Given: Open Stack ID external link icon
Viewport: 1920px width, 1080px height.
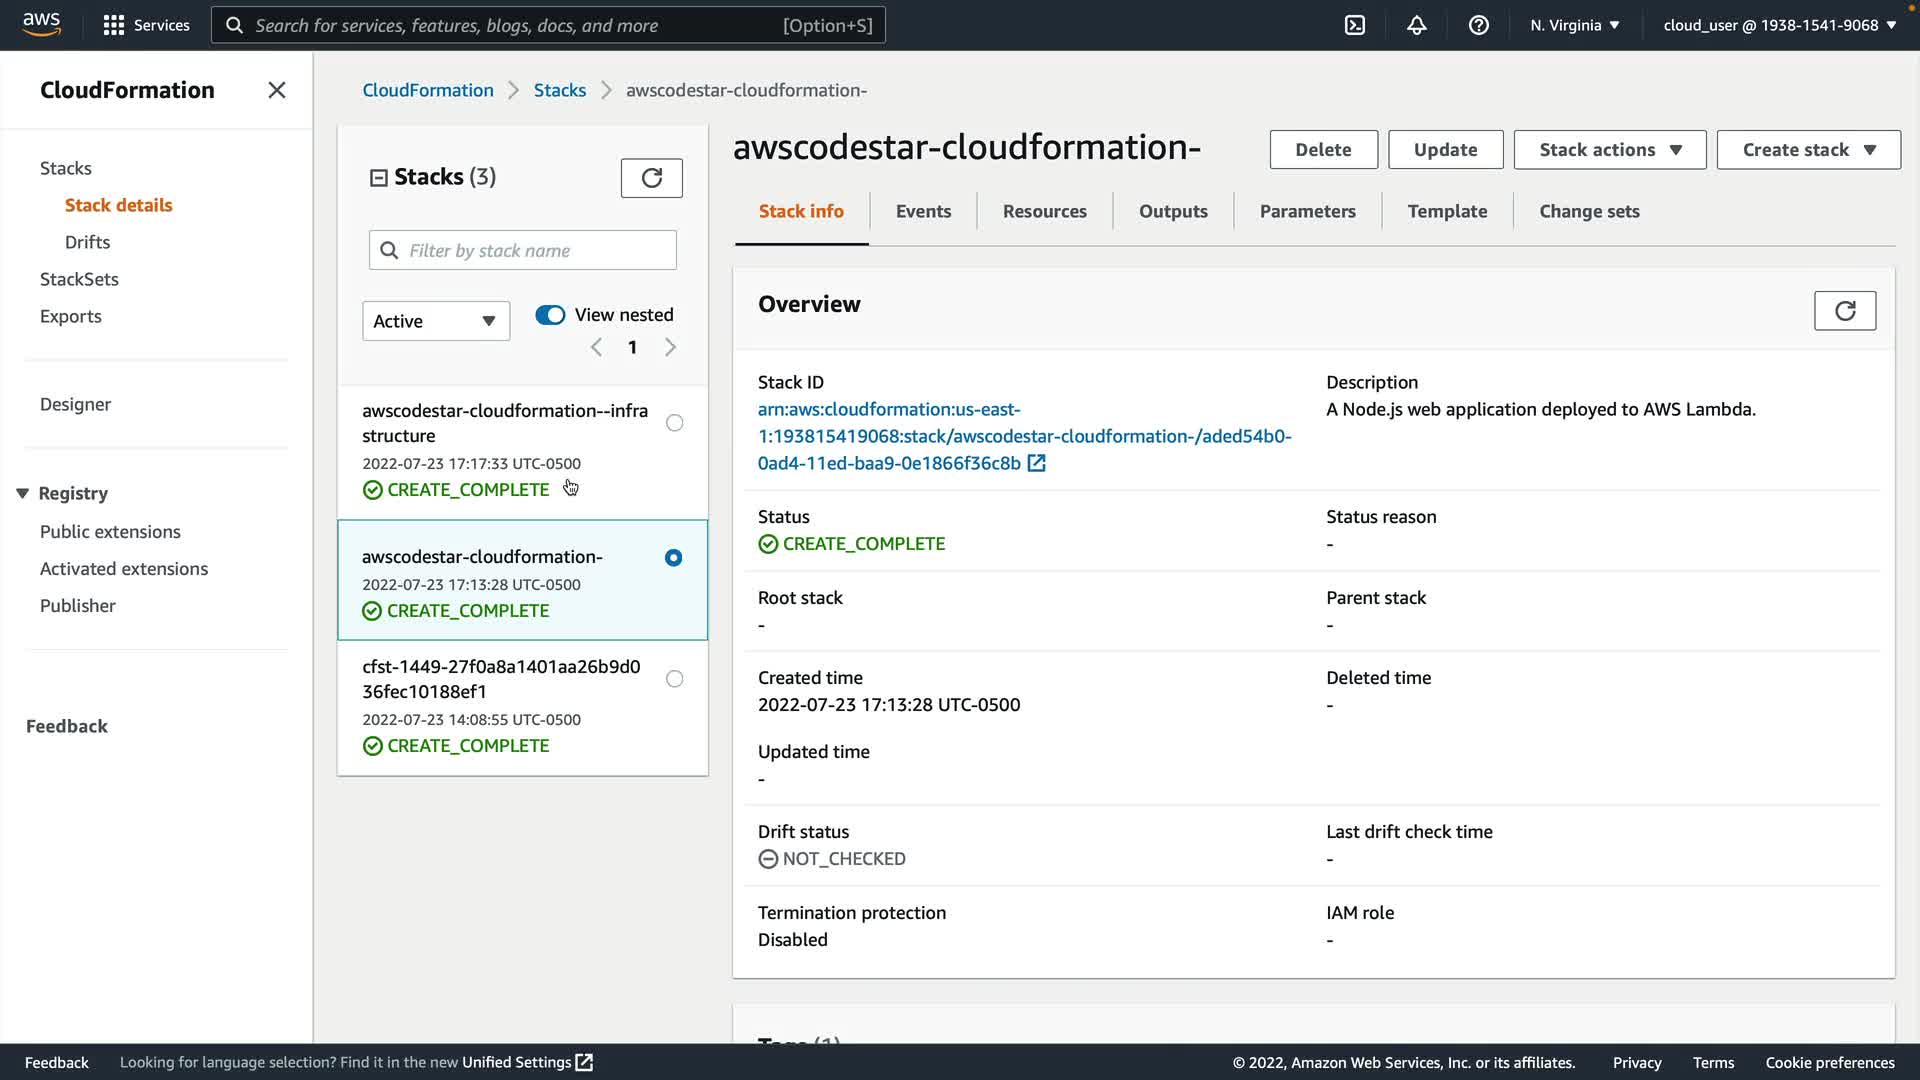Looking at the screenshot, I should [1037, 463].
